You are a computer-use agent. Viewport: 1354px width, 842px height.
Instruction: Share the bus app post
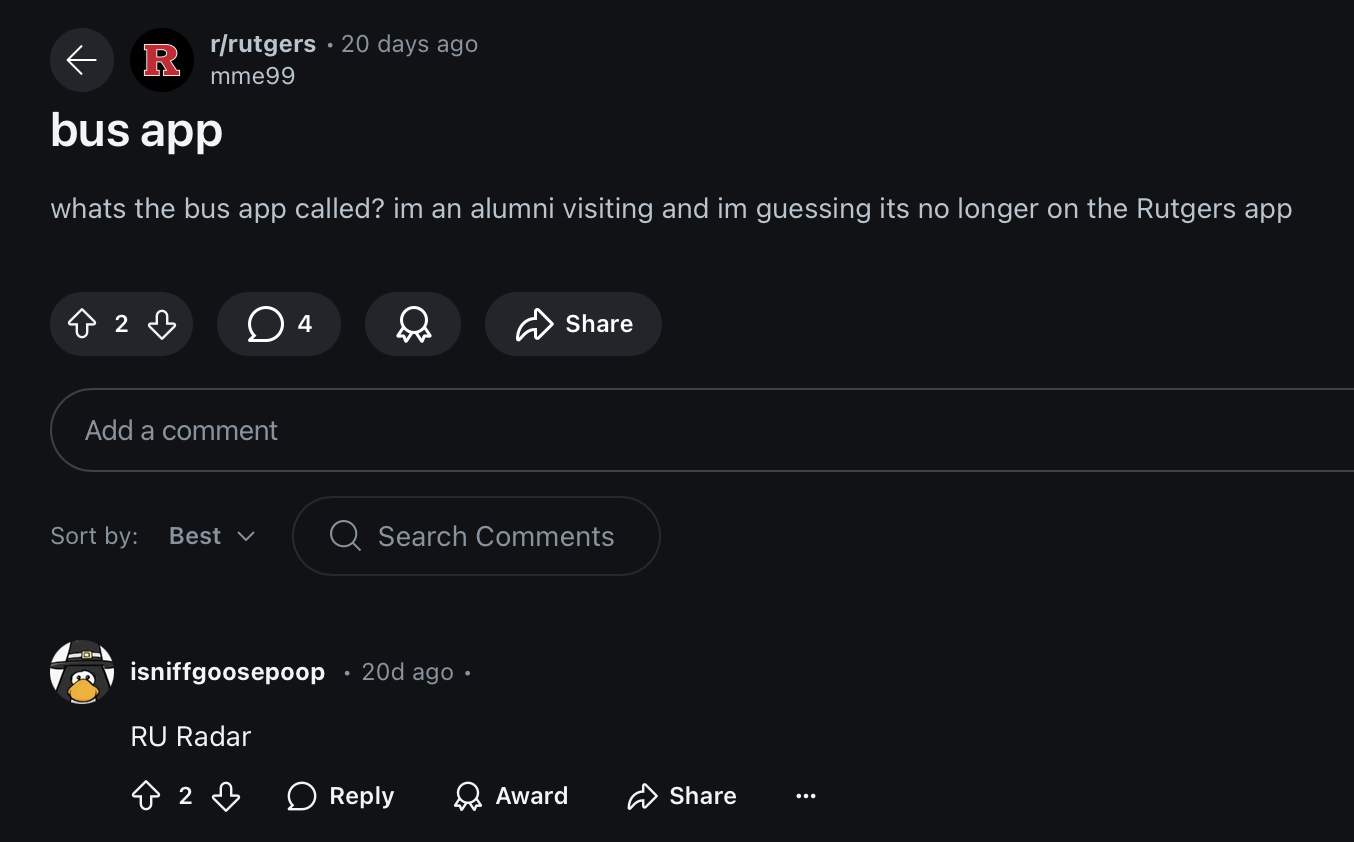tap(574, 324)
